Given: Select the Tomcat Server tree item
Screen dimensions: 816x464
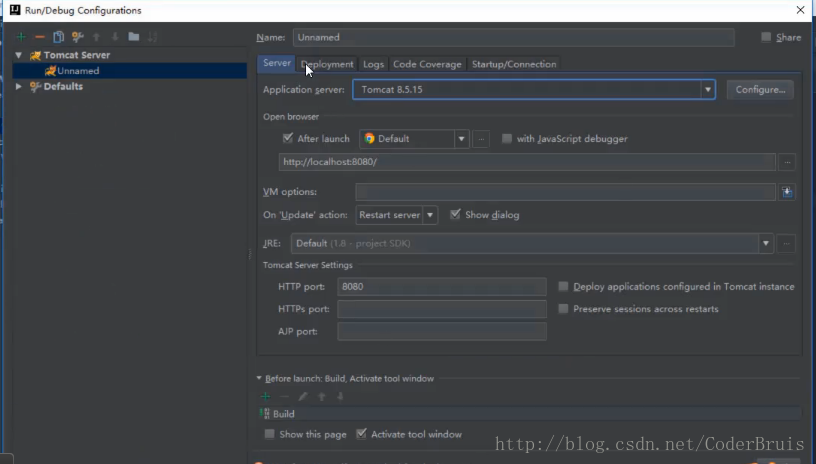Looking at the screenshot, I should [x=77, y=55].
